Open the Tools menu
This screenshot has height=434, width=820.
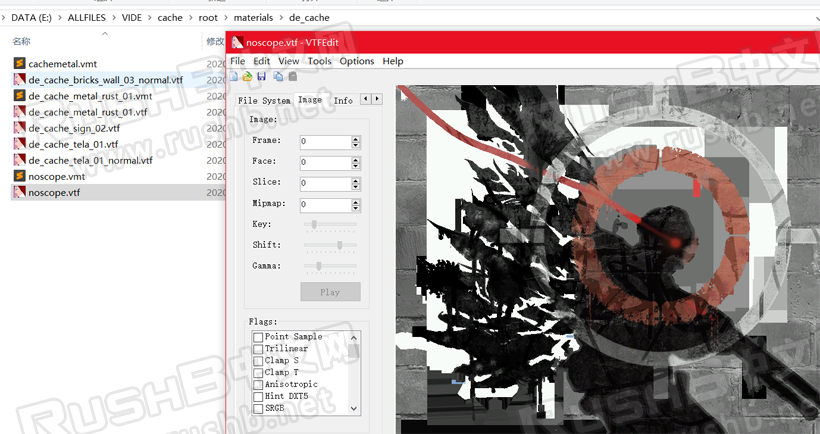click(319, 61)
